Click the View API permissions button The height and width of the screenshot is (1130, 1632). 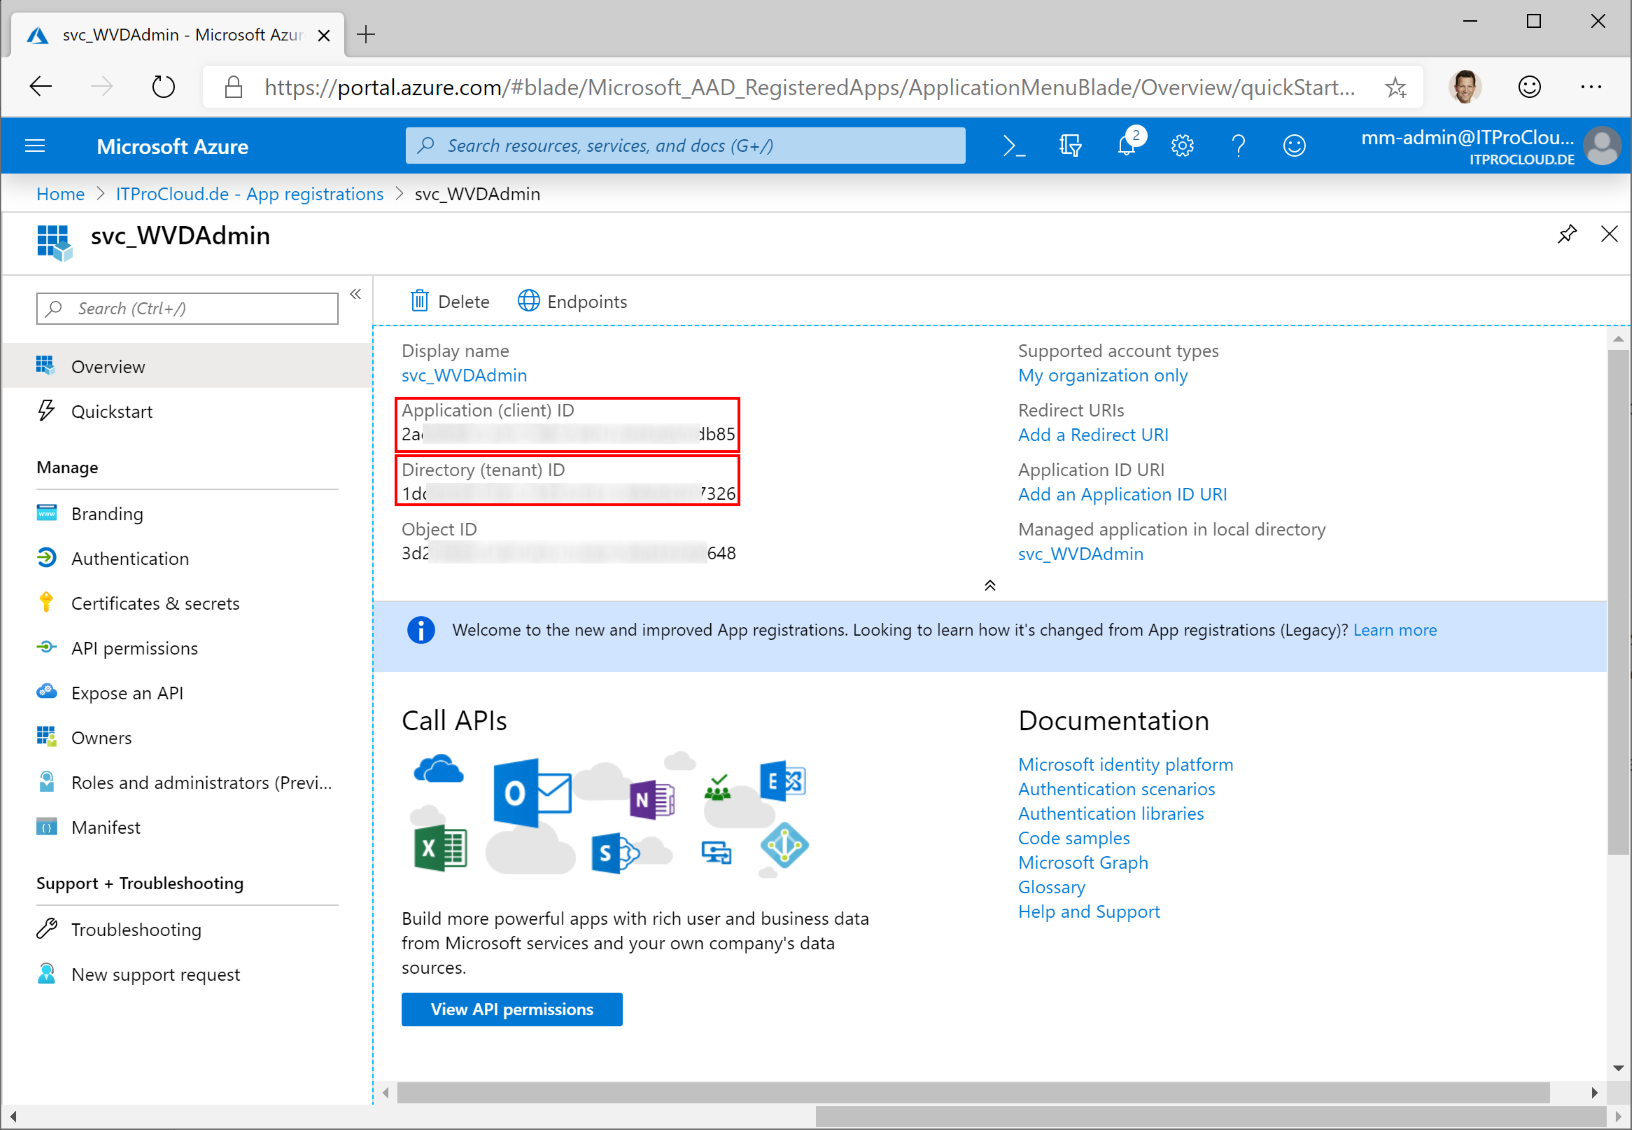[x=512, y=1009]
